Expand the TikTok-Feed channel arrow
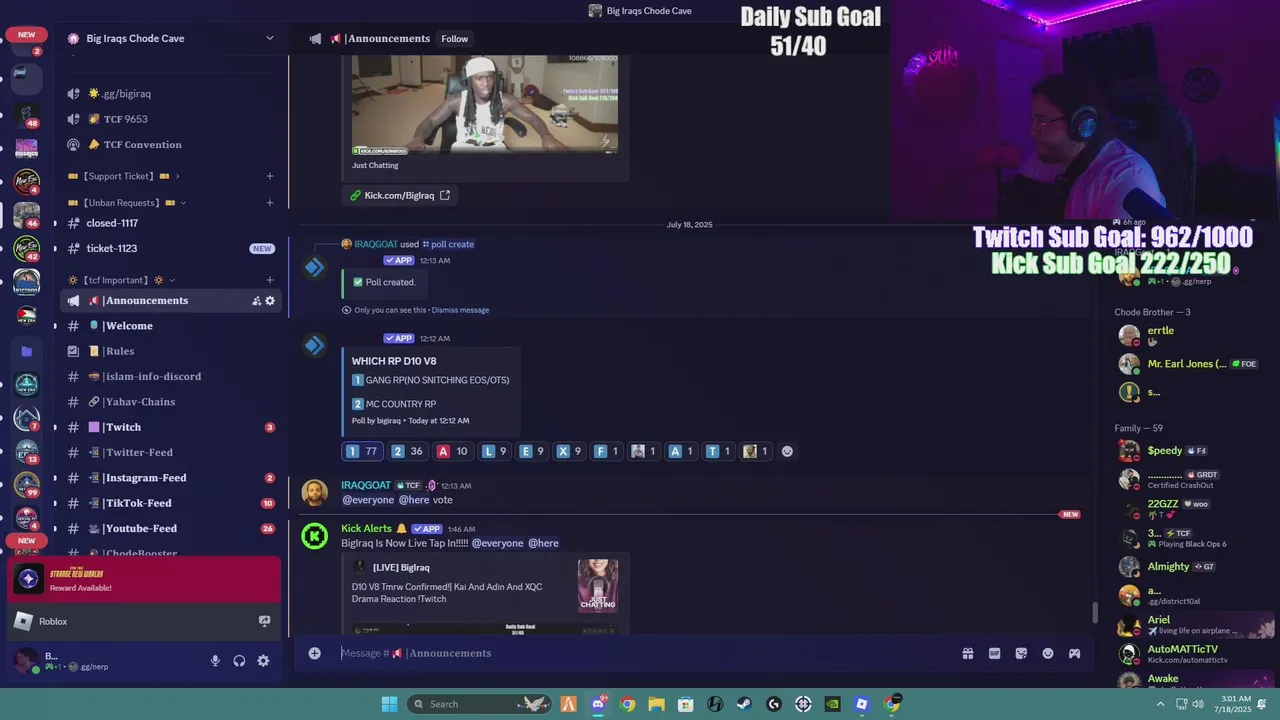Screen dimensions: 1280x720 pyautogui.click(x=55, y=503)
